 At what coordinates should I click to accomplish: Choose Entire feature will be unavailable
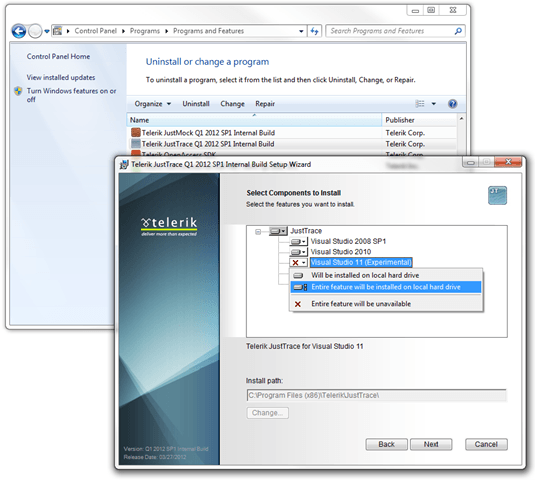coord(386,304)
